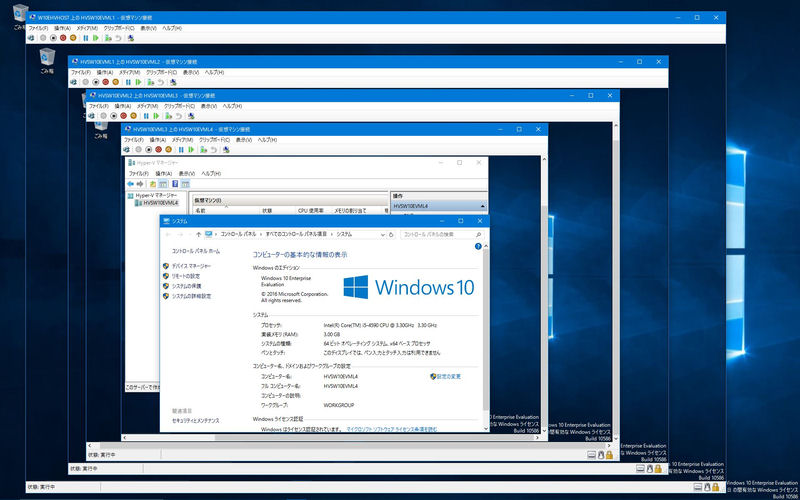This screenshot has height=500, width=800.
Task: Click Turn Off icon in HVSW10EVML4 connection toolbar
Action: pyautogui.click(x=148, y=149)
